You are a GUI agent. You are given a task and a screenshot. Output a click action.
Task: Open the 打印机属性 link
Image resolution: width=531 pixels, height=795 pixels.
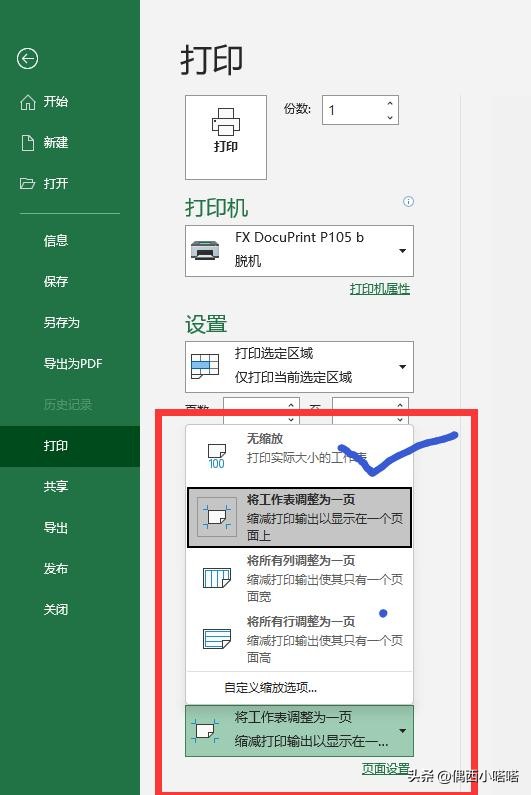coord(380,289)
